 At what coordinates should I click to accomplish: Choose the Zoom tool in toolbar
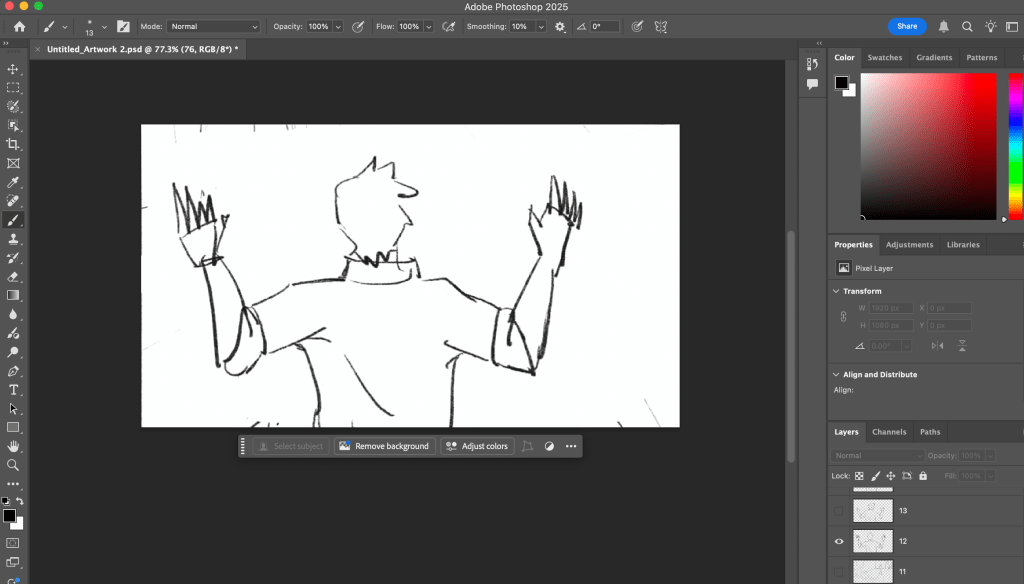coord(13,465)
